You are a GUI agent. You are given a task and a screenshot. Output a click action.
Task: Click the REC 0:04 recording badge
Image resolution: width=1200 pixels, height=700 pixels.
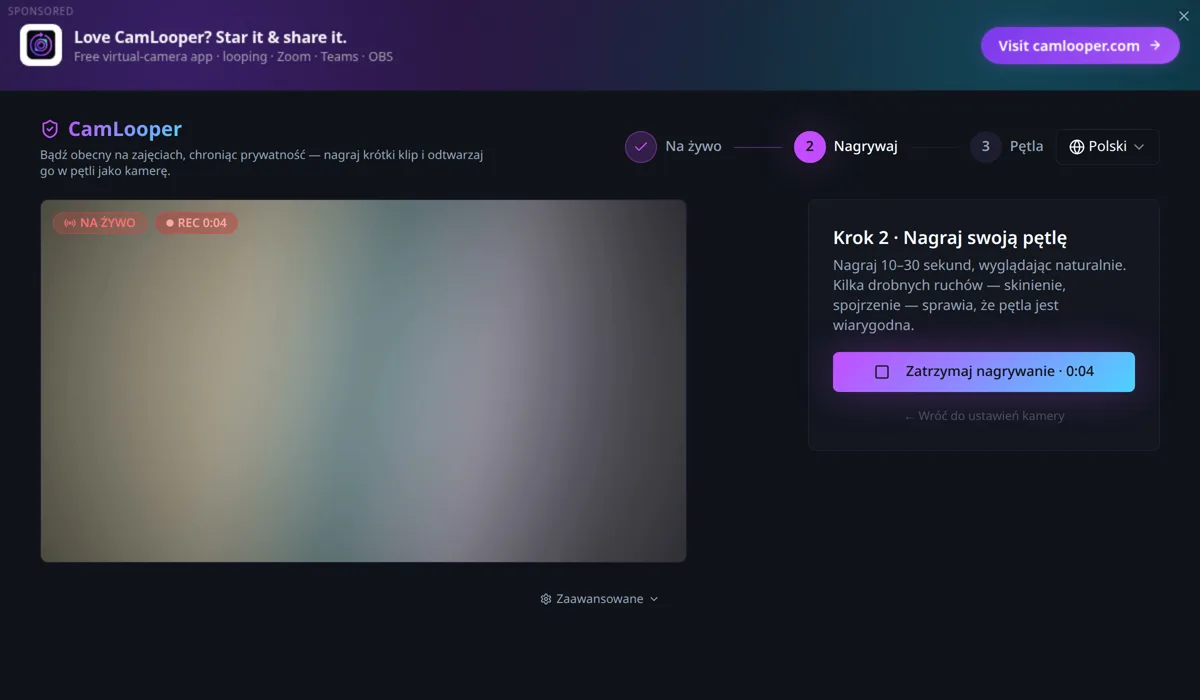click(x=196, y=223)
